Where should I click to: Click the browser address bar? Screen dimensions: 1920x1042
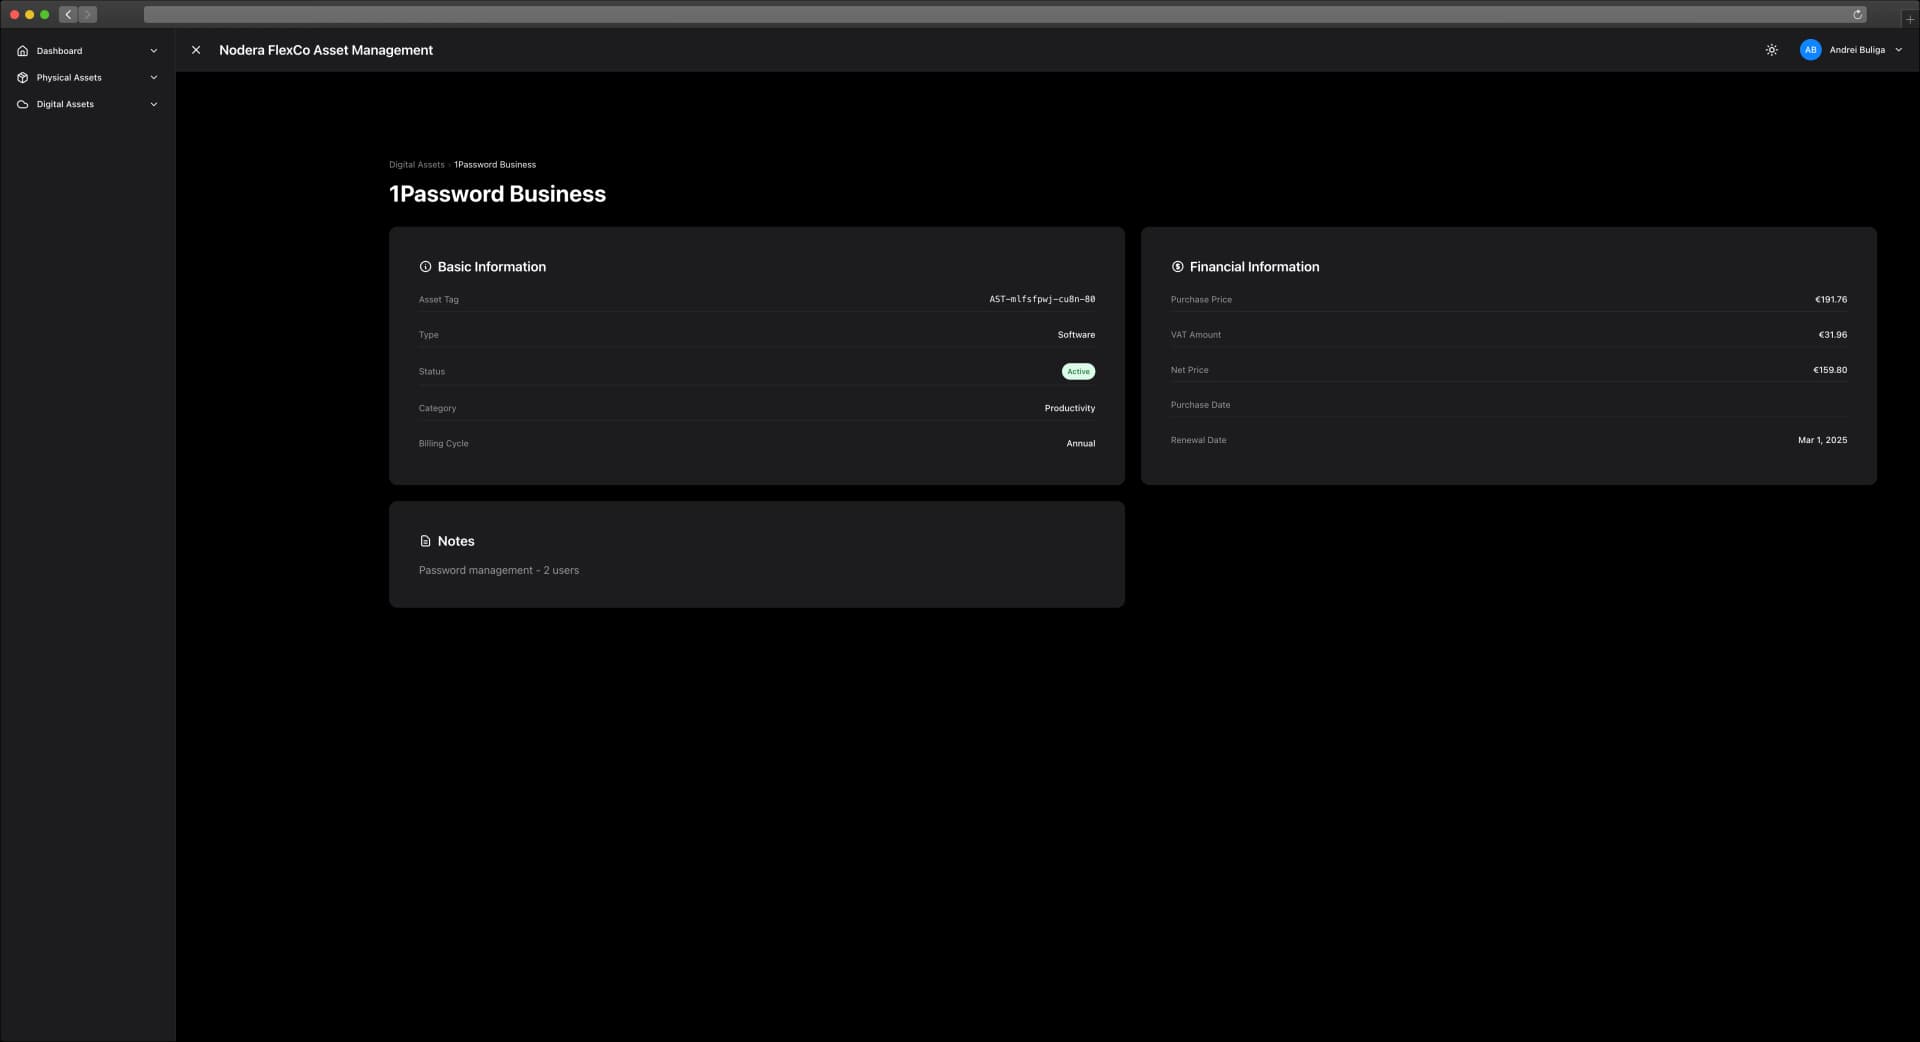1005,15
